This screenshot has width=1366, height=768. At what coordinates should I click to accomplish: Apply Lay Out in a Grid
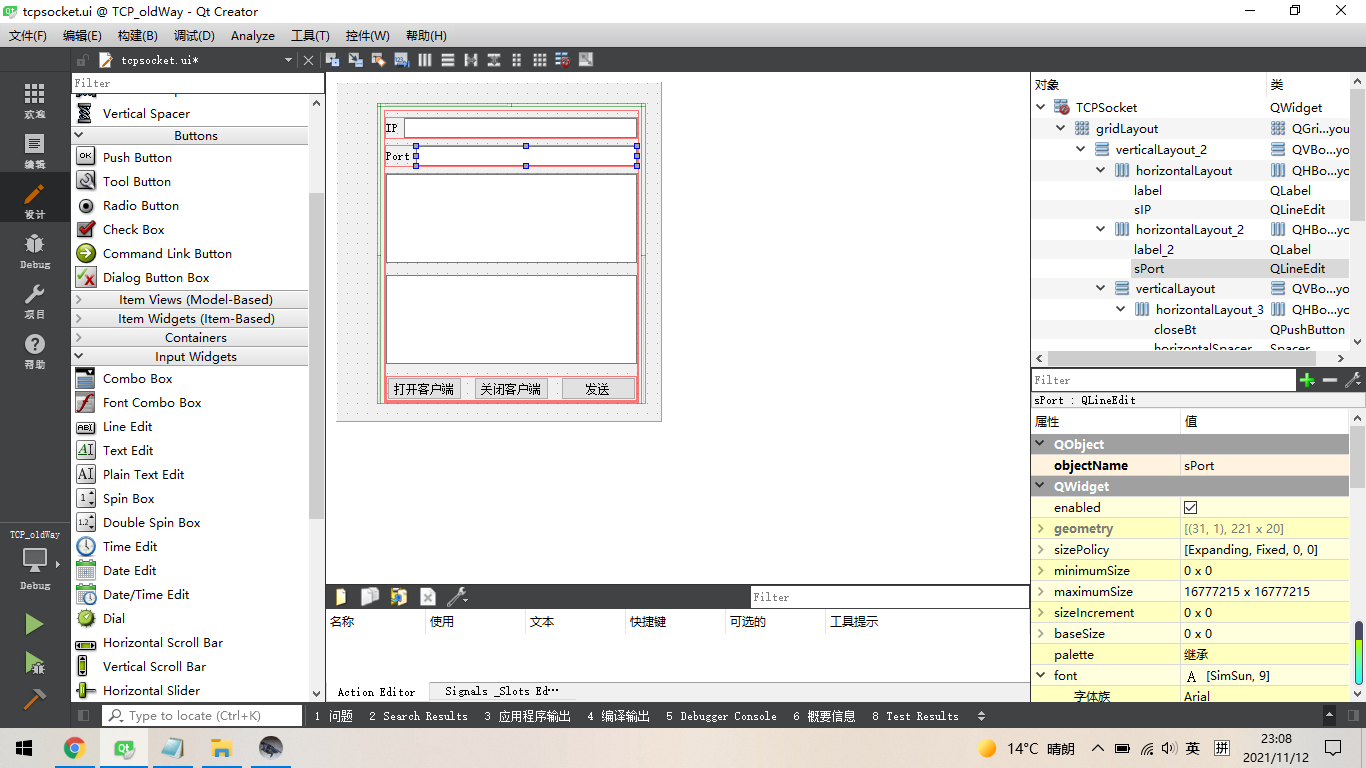click(540, 60)
